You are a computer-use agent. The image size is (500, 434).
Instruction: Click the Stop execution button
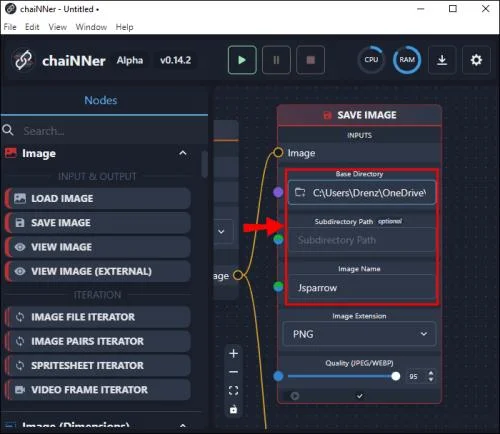310,60
